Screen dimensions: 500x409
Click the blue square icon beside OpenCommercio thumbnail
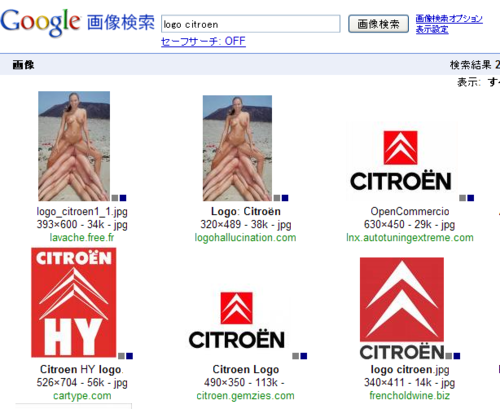point(471,198)
